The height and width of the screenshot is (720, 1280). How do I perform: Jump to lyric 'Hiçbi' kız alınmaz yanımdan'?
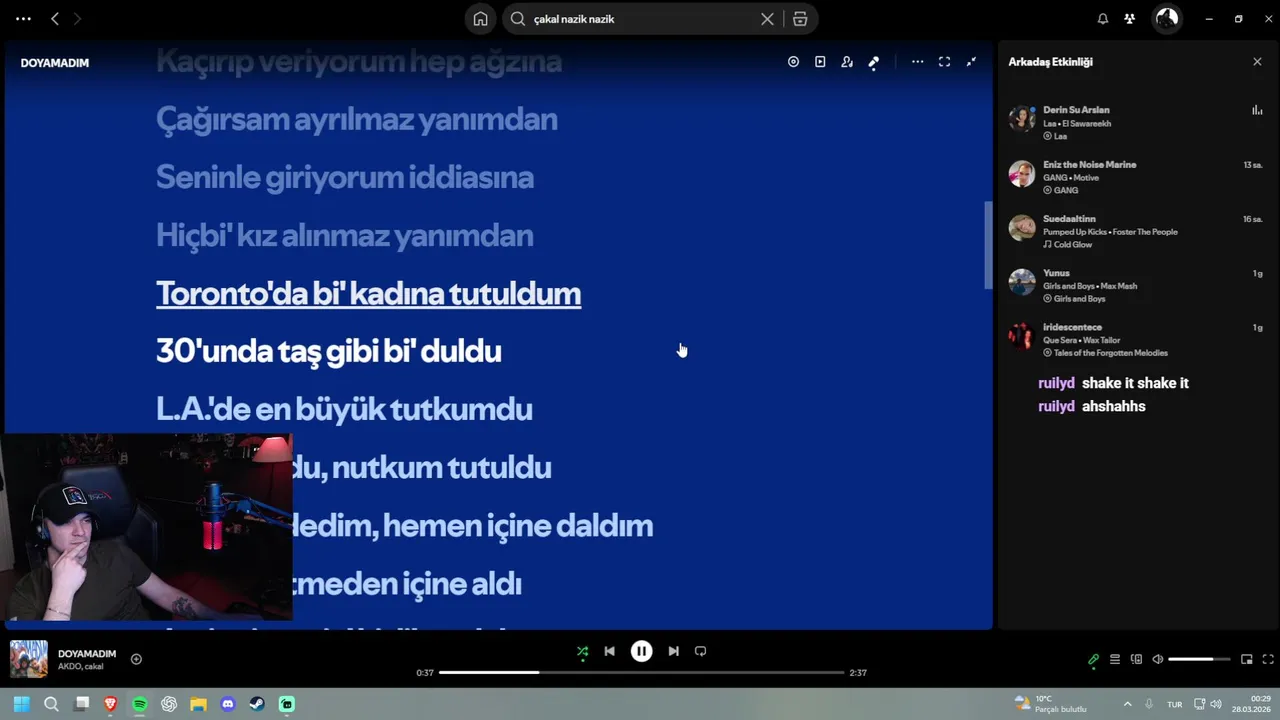(344, 235)
